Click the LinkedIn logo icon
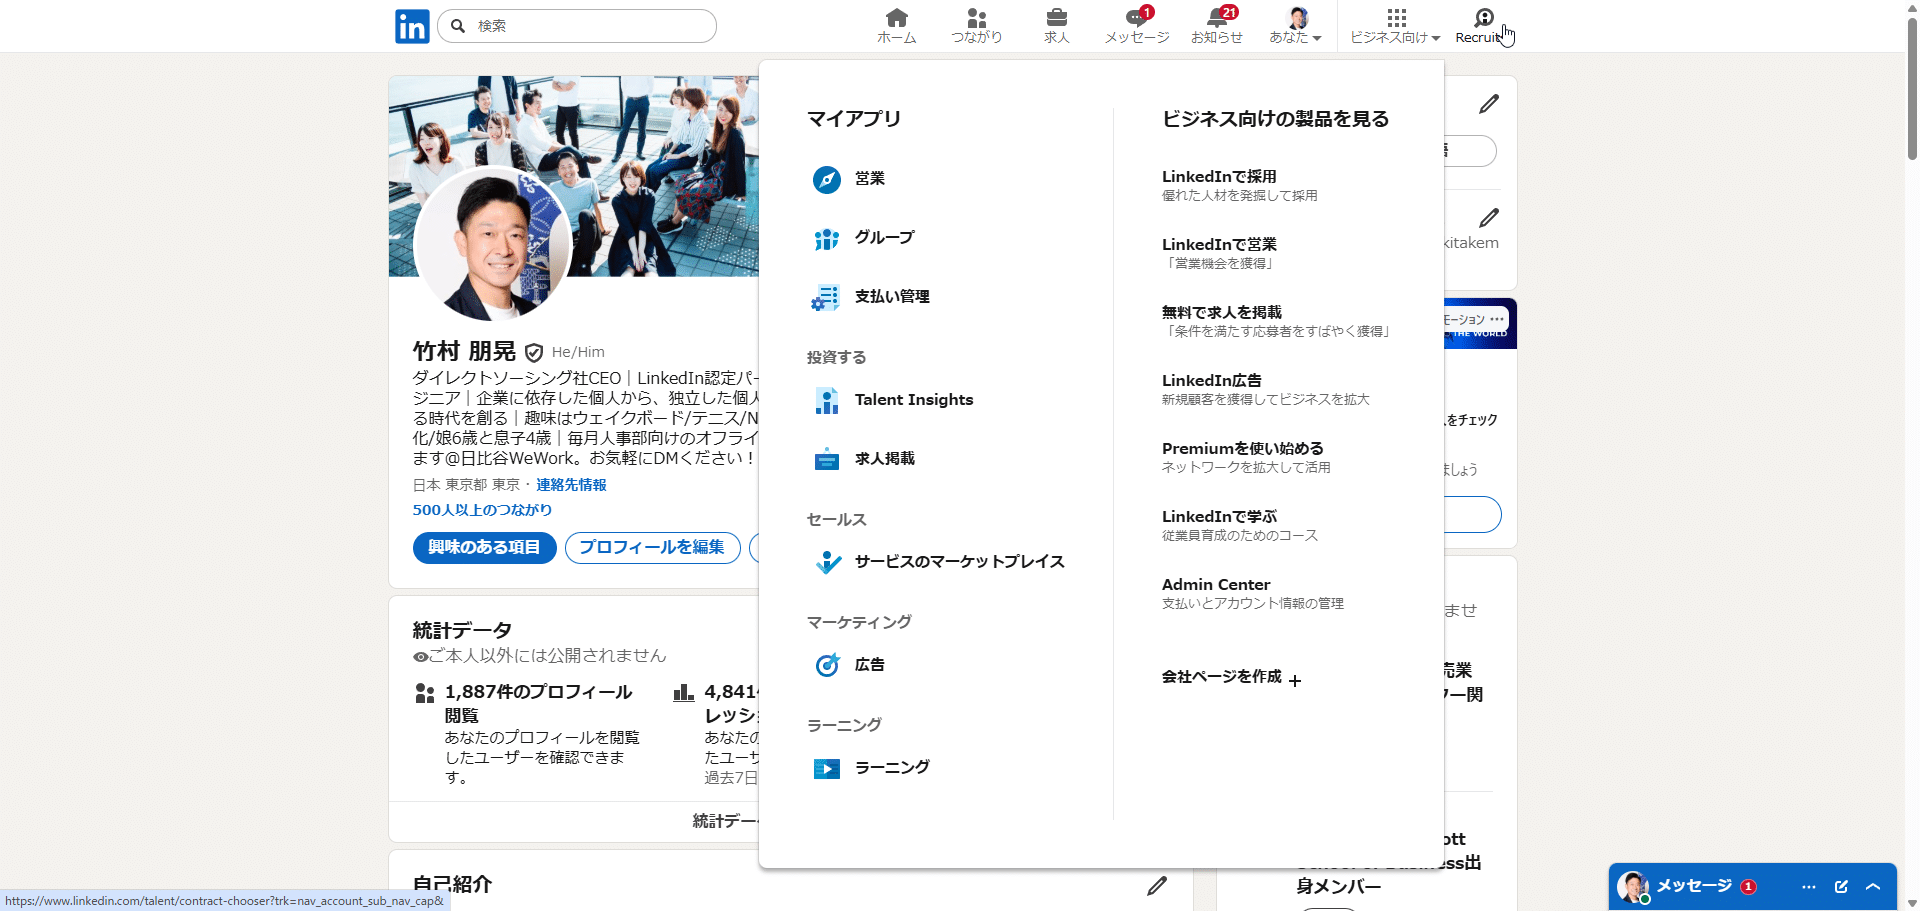The image size is (1920, 911). [x=412, y=26]
